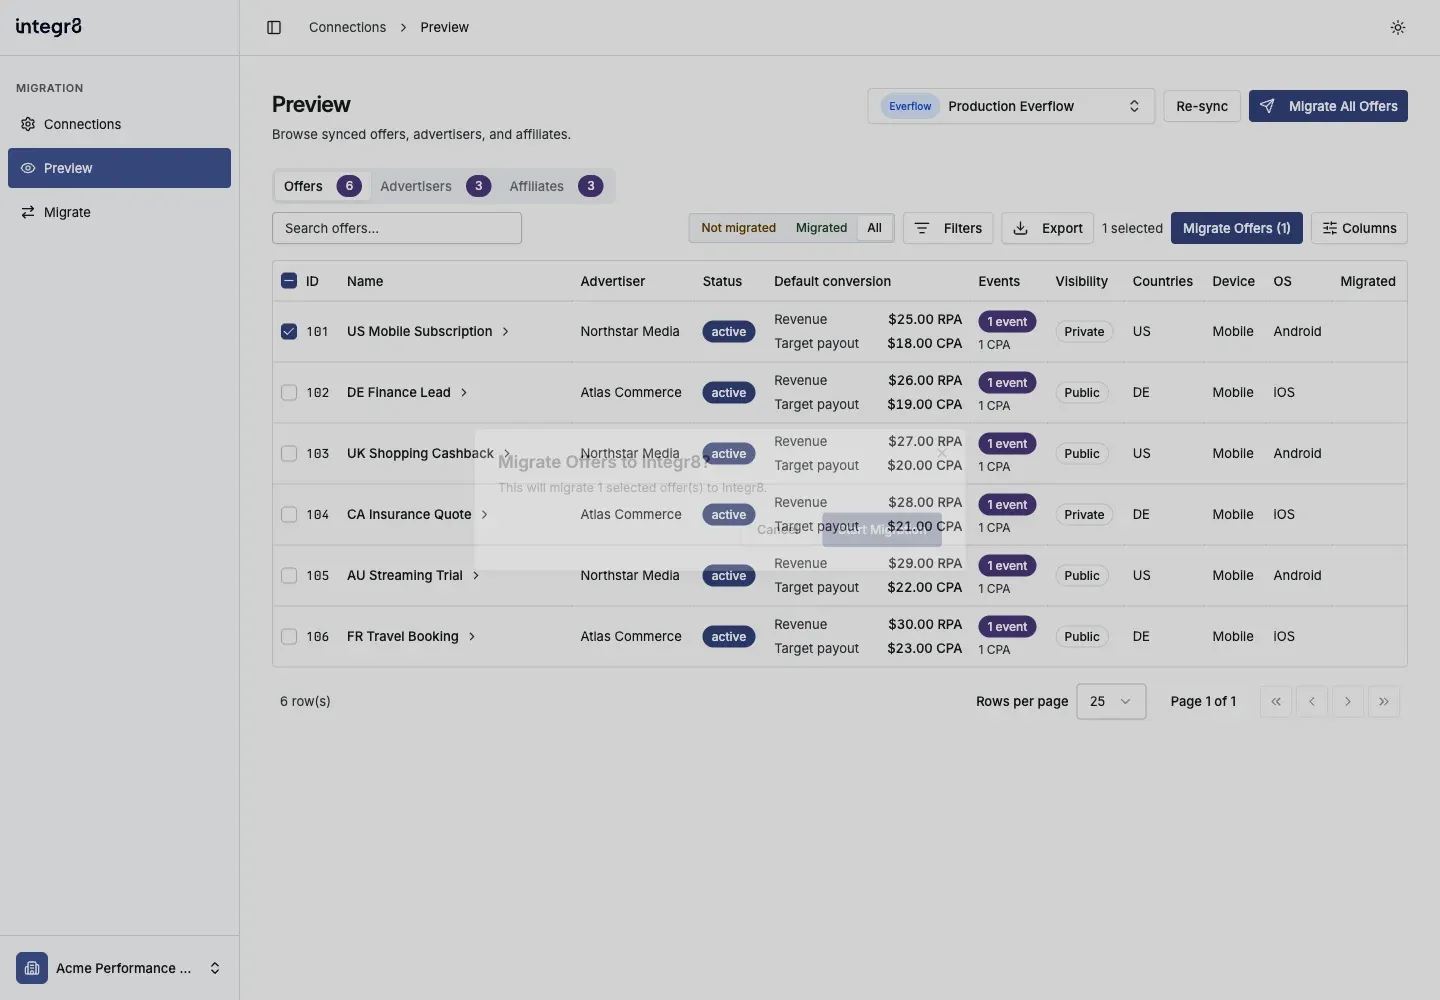Click the integr8 logo

pyautogui.click(x=49, y=27)
